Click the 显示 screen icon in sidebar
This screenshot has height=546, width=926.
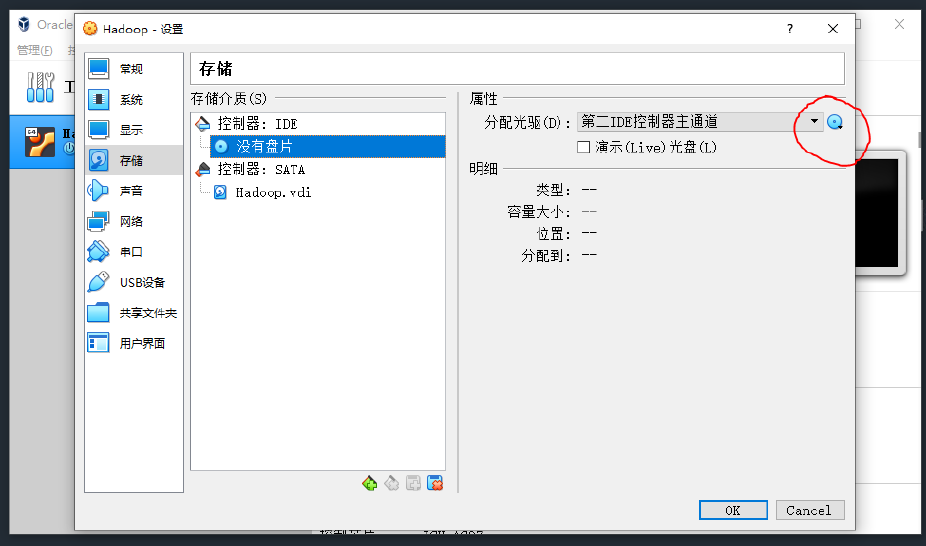pyautogui.click(x=99, y=130)
